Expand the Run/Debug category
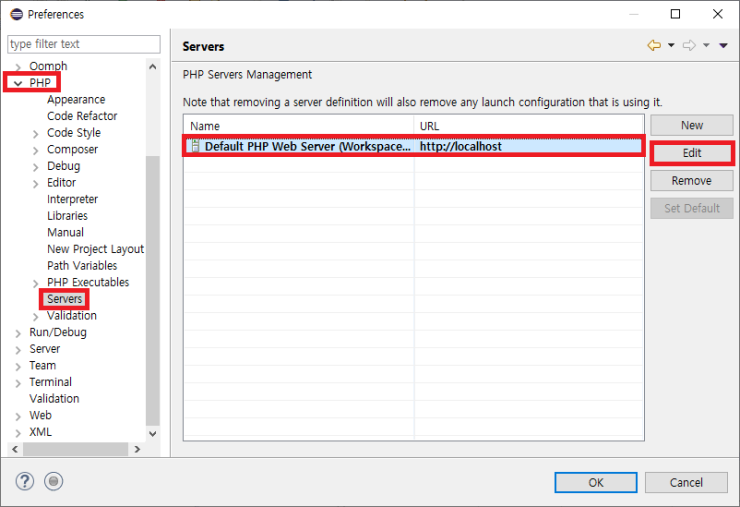This screenshot has width=740, height=507. 18,333
